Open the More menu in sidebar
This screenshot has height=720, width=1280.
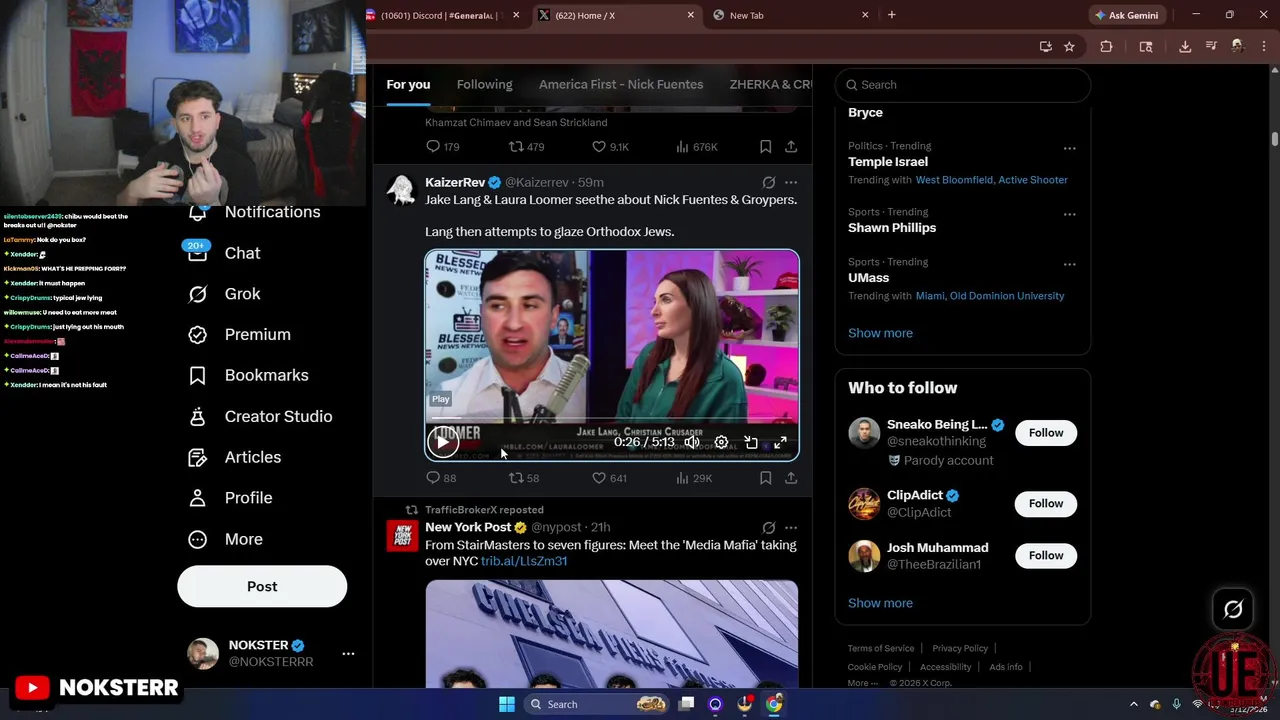[x=225, y=539]
